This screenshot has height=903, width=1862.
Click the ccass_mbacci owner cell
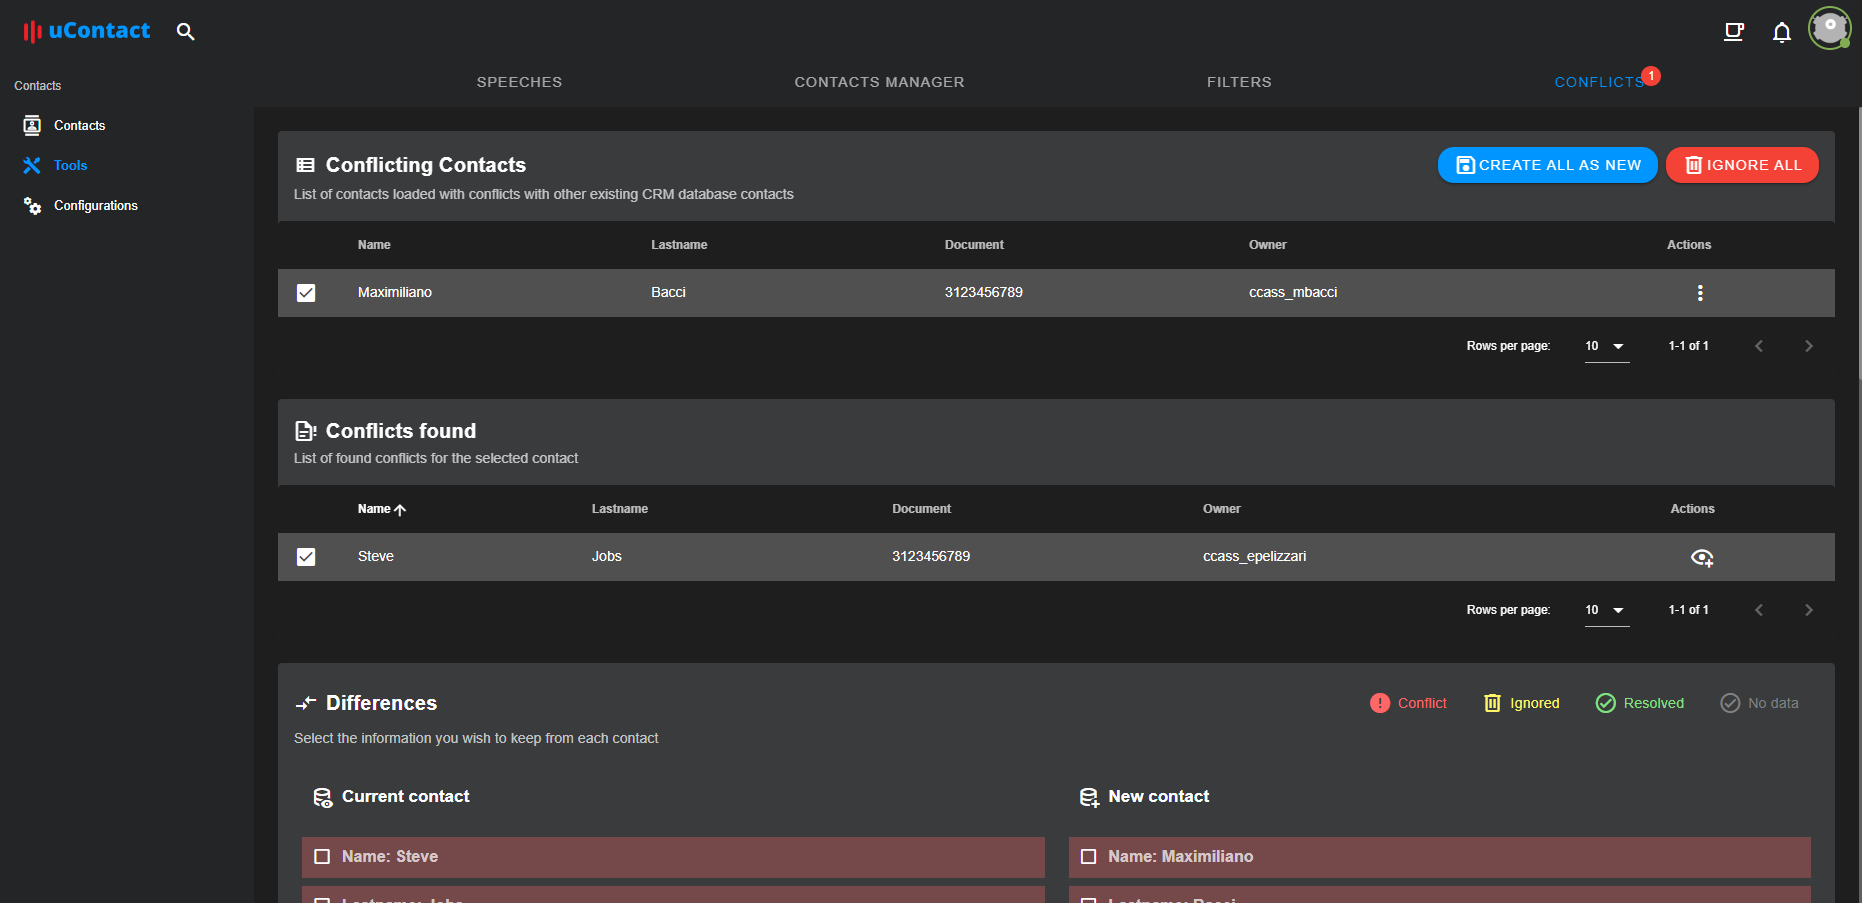tap(1293, 293)
